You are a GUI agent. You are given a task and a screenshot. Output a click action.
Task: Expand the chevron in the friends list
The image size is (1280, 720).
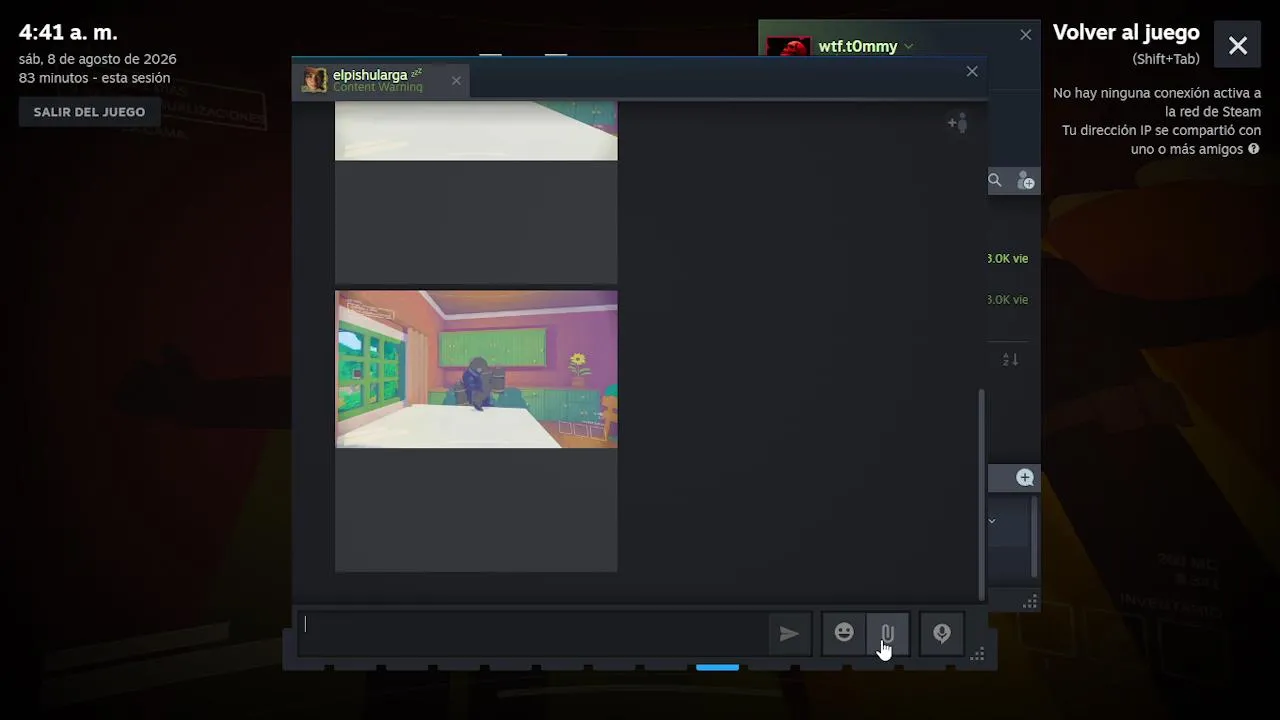tap(992, 521)
